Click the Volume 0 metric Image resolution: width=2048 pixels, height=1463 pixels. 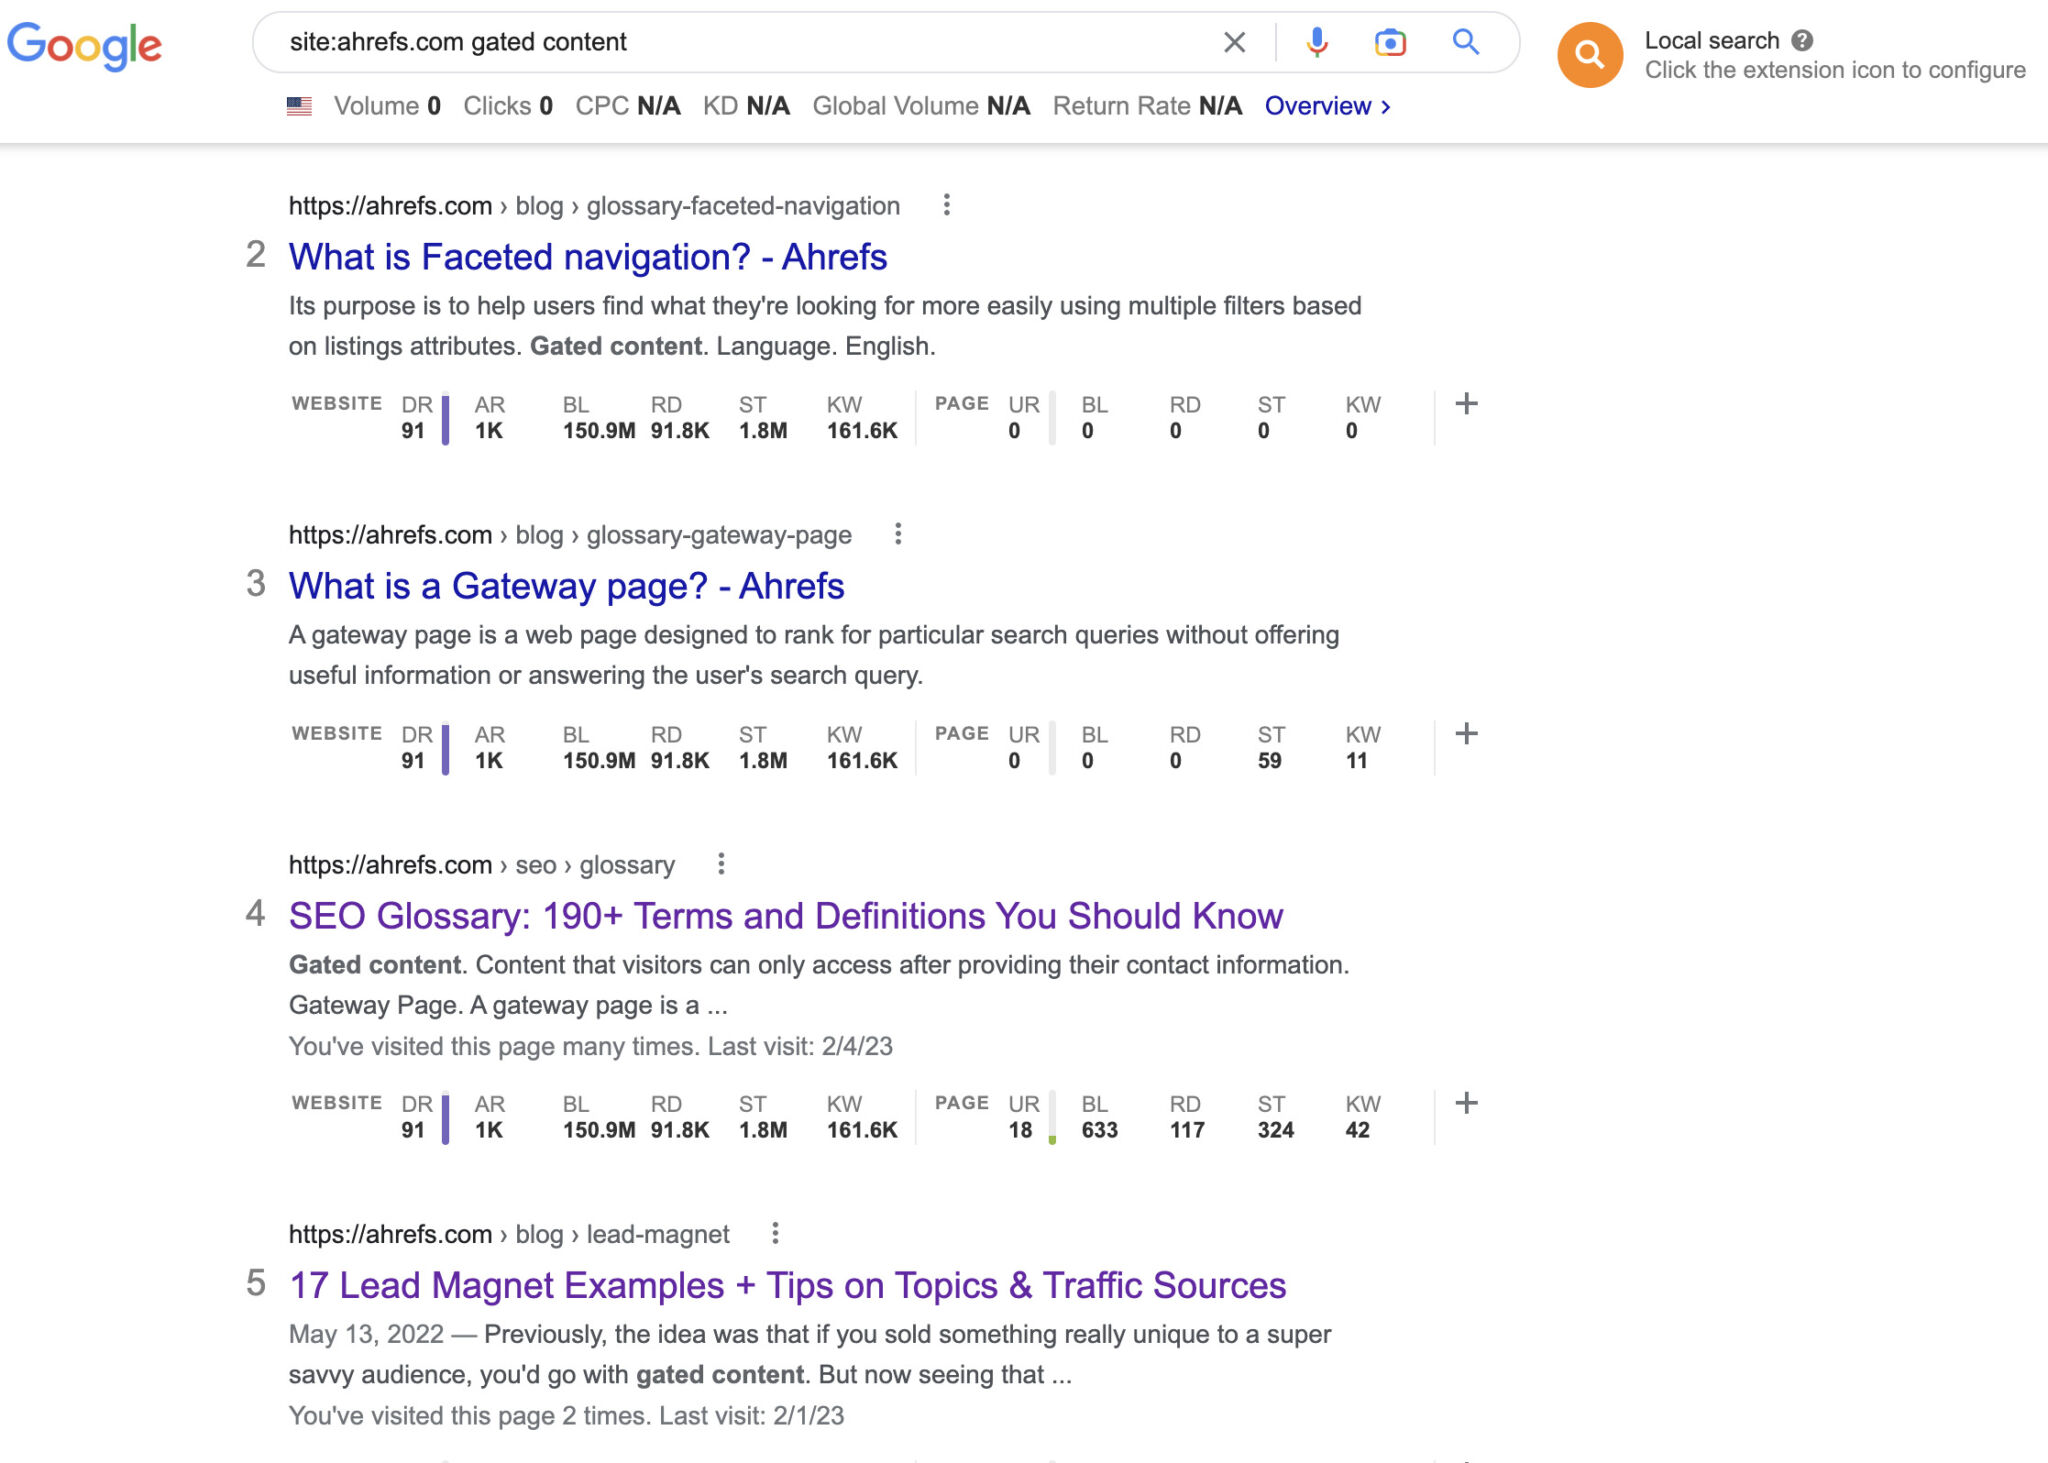click(387, 106)
